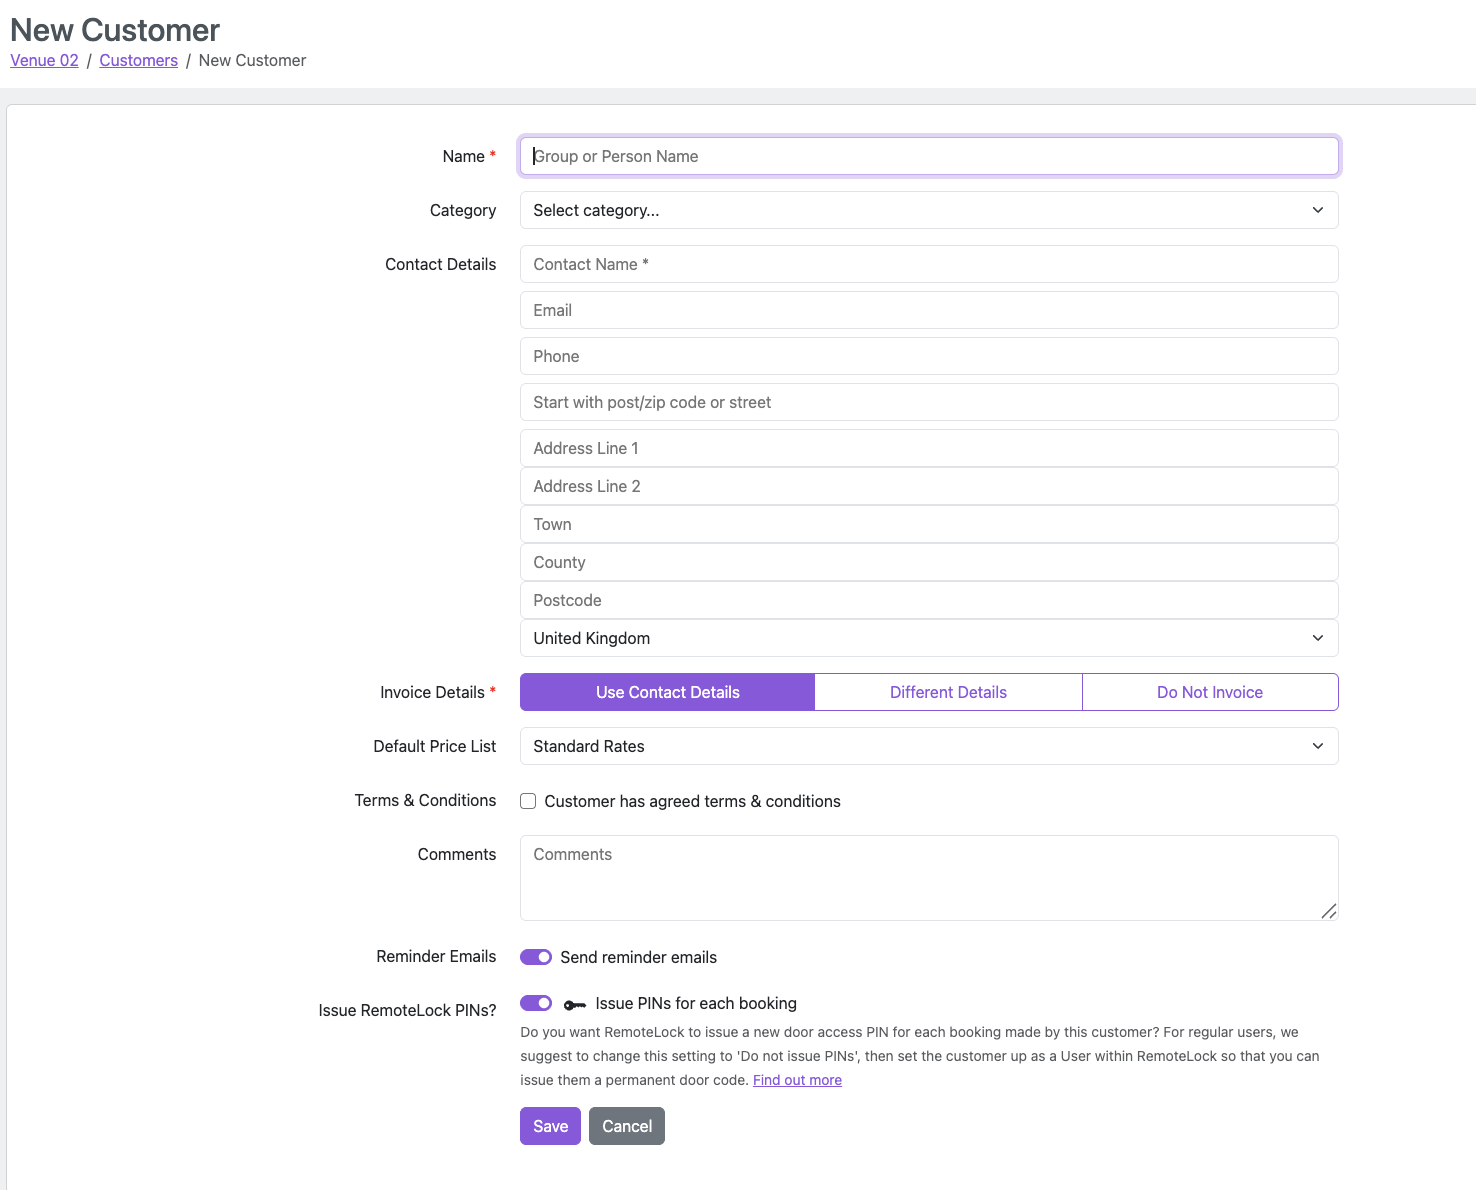
Task: Click the Comments text area
Action: 928,877
